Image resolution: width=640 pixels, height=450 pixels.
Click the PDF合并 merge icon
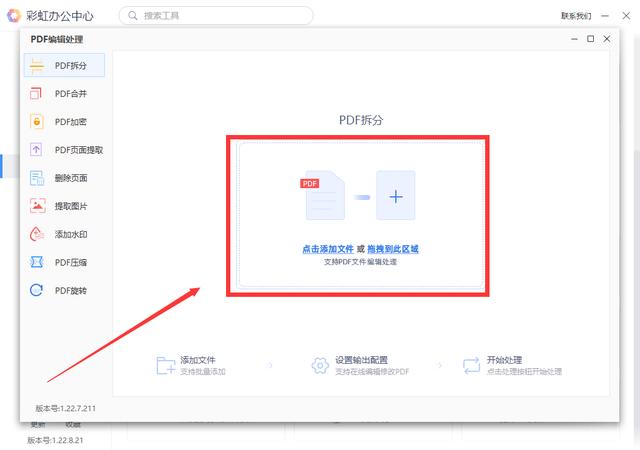[x=36, y=94]
